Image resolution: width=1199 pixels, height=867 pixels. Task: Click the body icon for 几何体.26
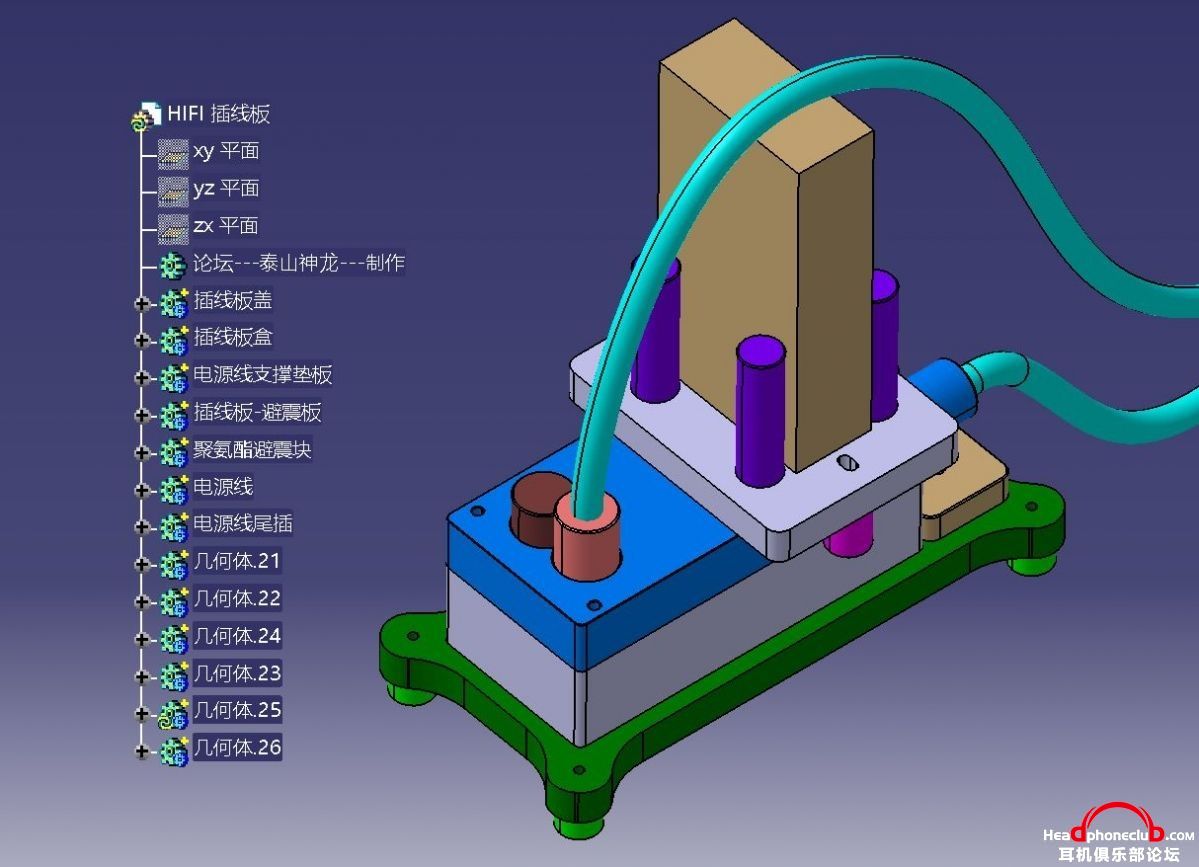[174, 751]
